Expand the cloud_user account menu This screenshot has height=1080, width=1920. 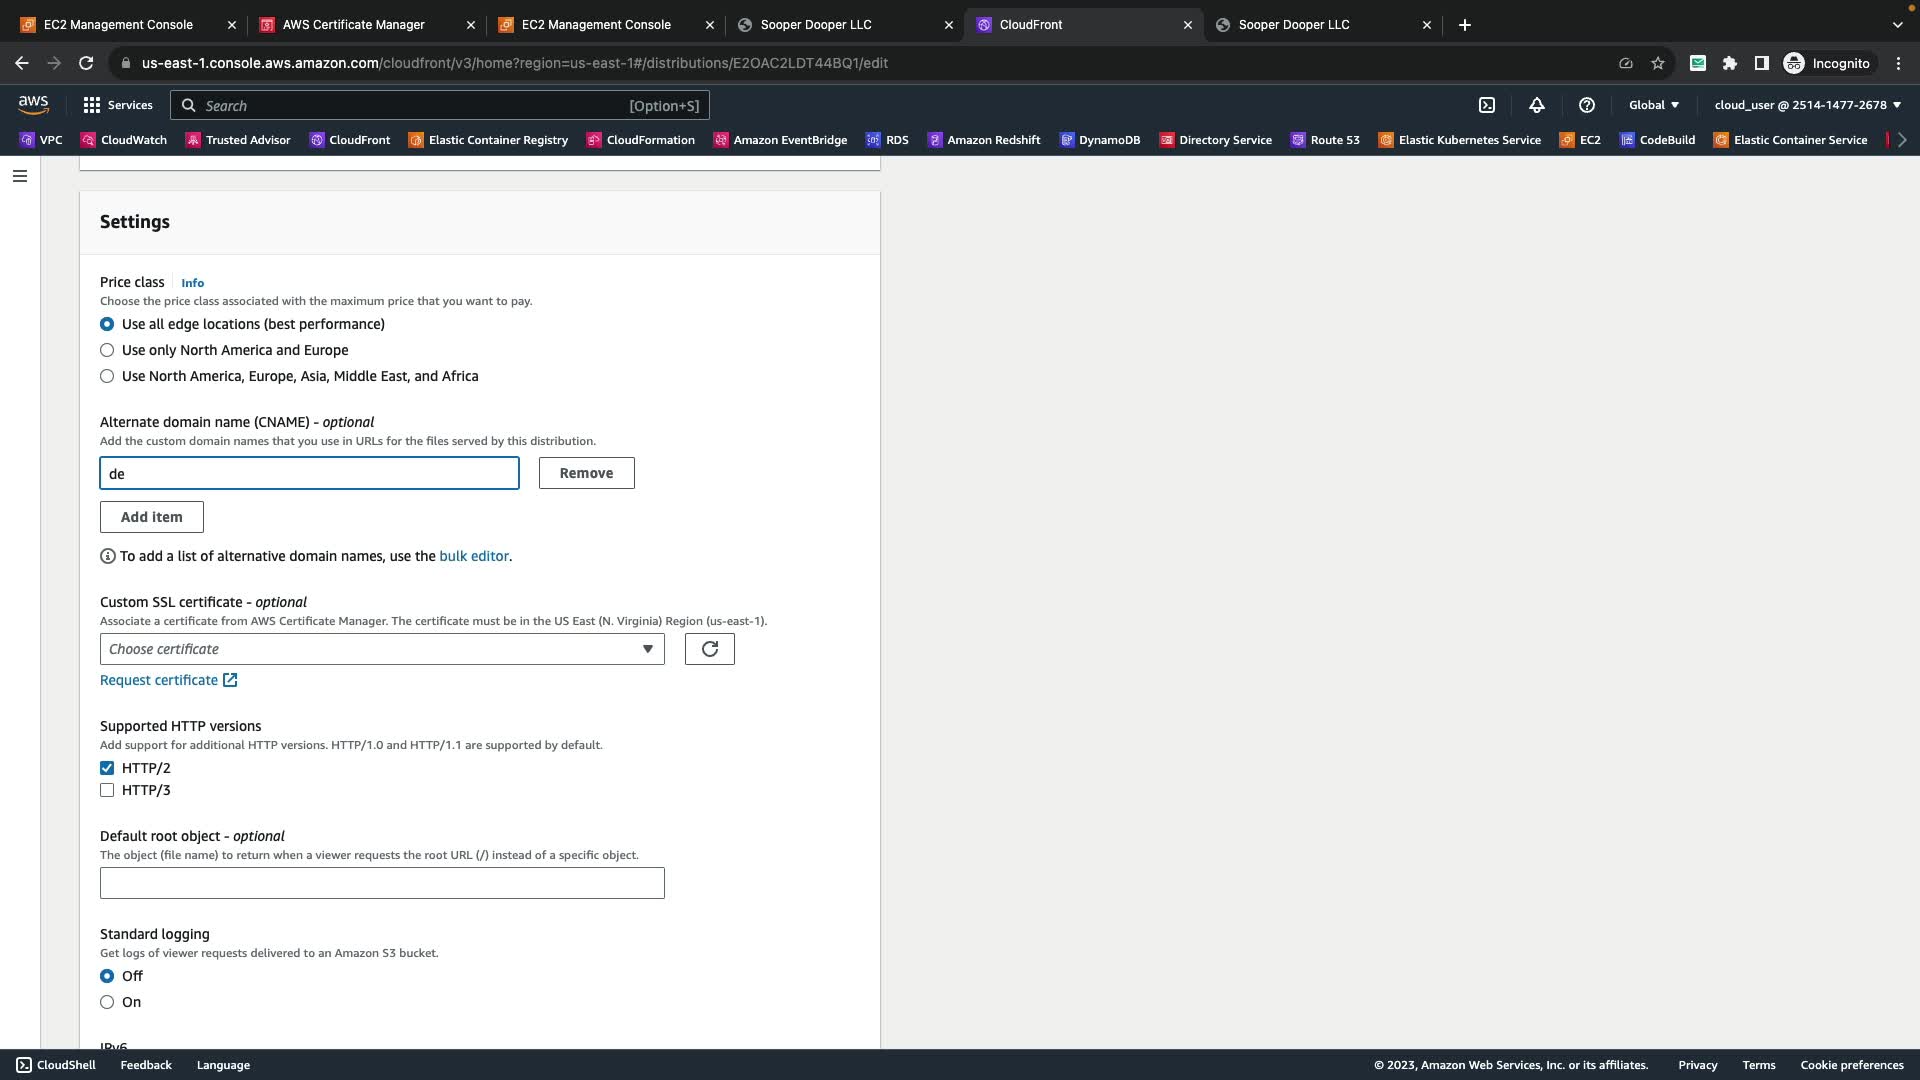[1807, 105]
